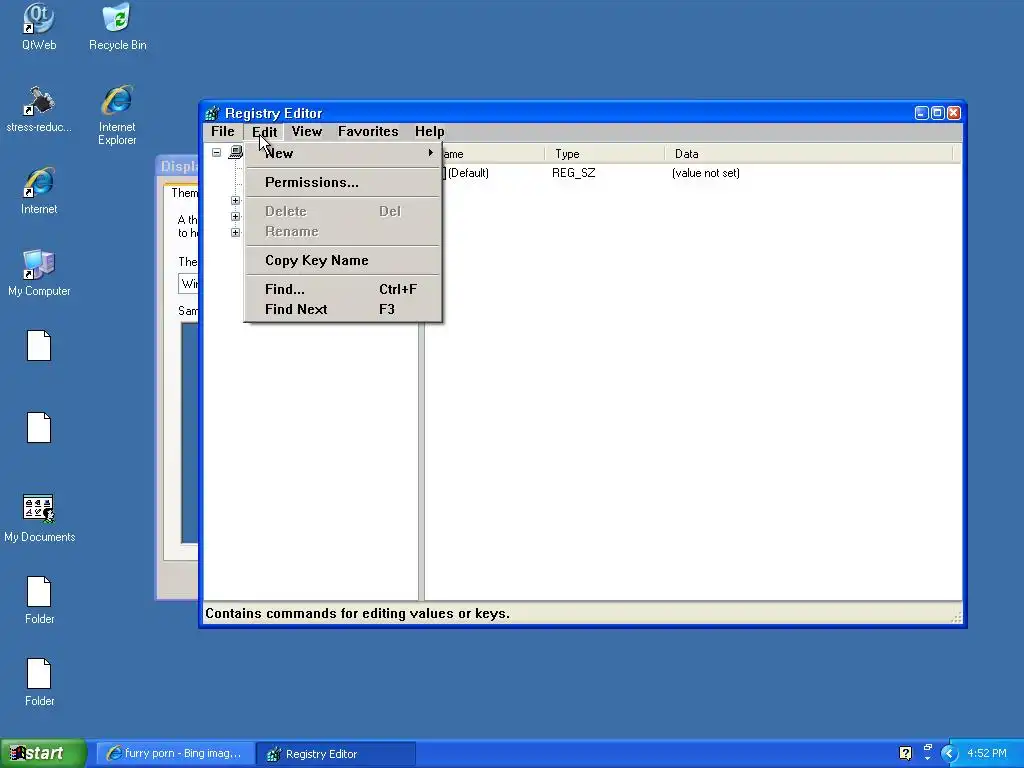Select the Internet shortcut icon
This screenshot has width=1024, height=768.
pos(39,190)
